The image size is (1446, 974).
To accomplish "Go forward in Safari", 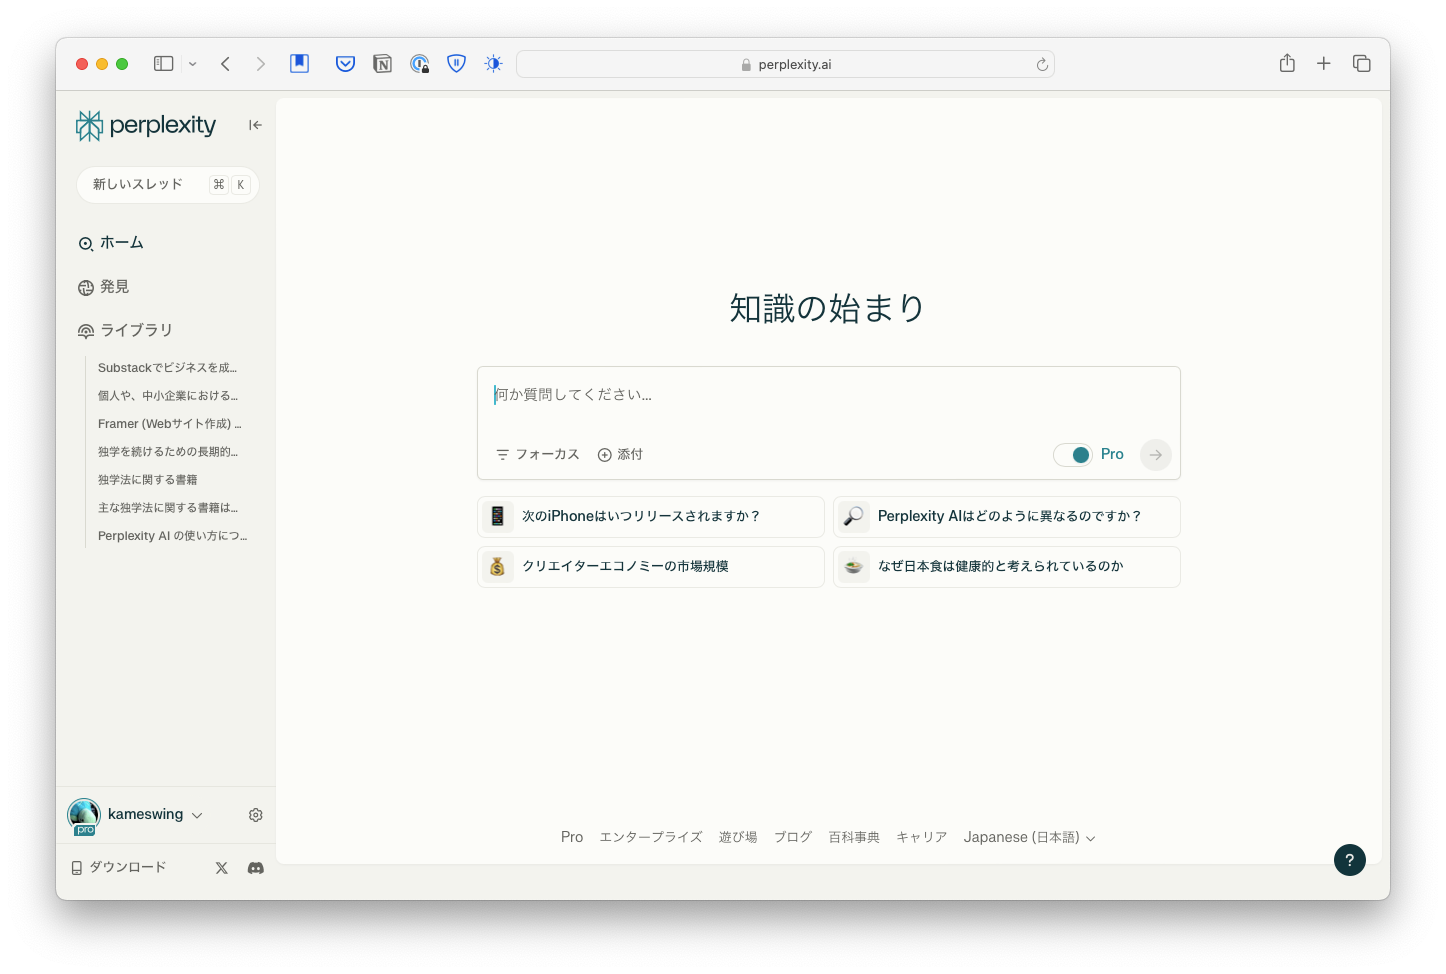I will [x=261, y=64].
